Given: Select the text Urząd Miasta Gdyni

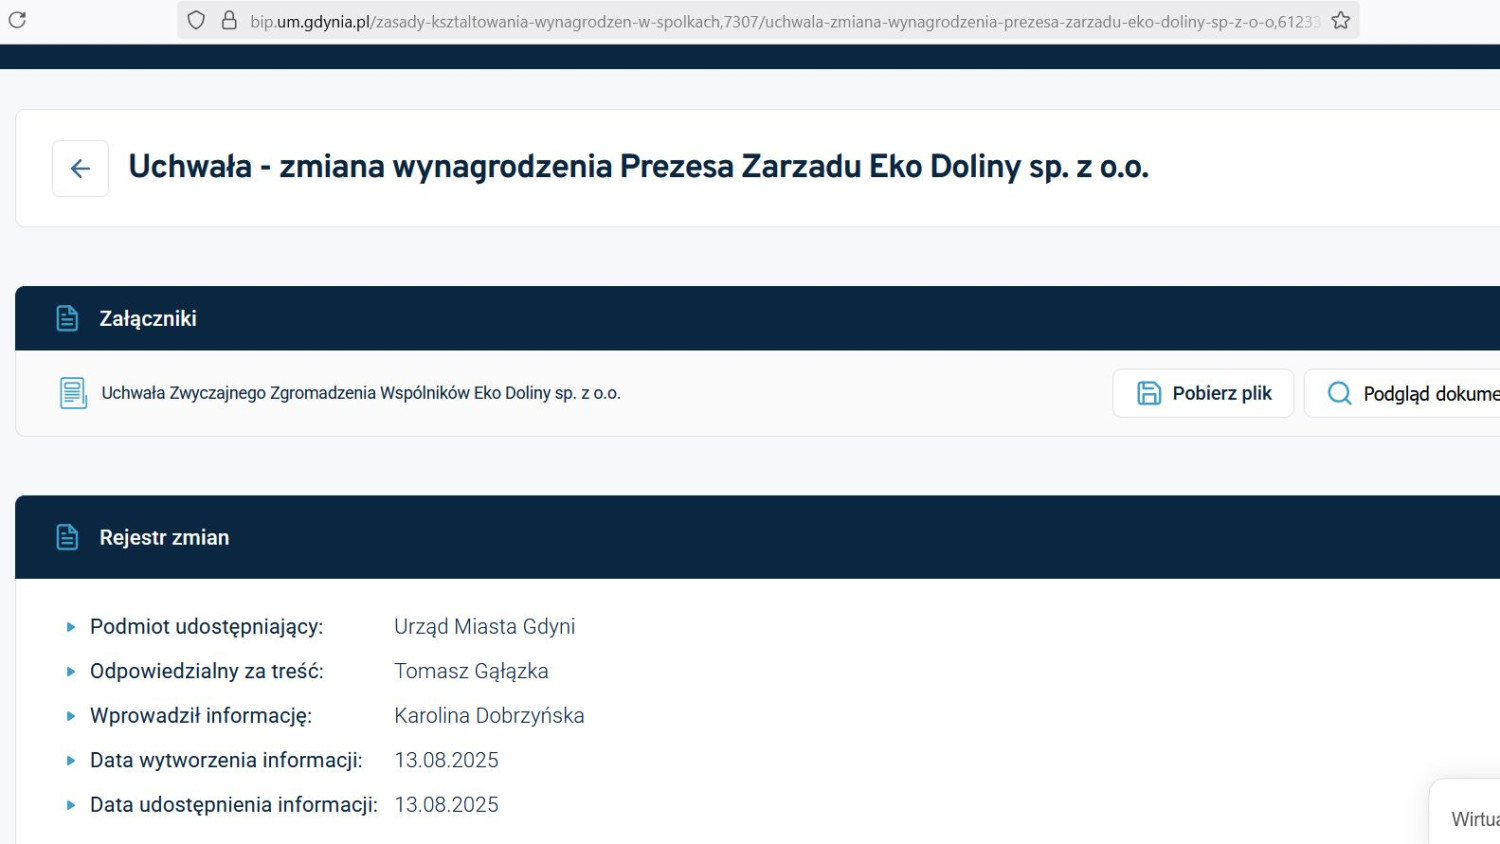Looking at the screenshot, I should coord(485,627).
